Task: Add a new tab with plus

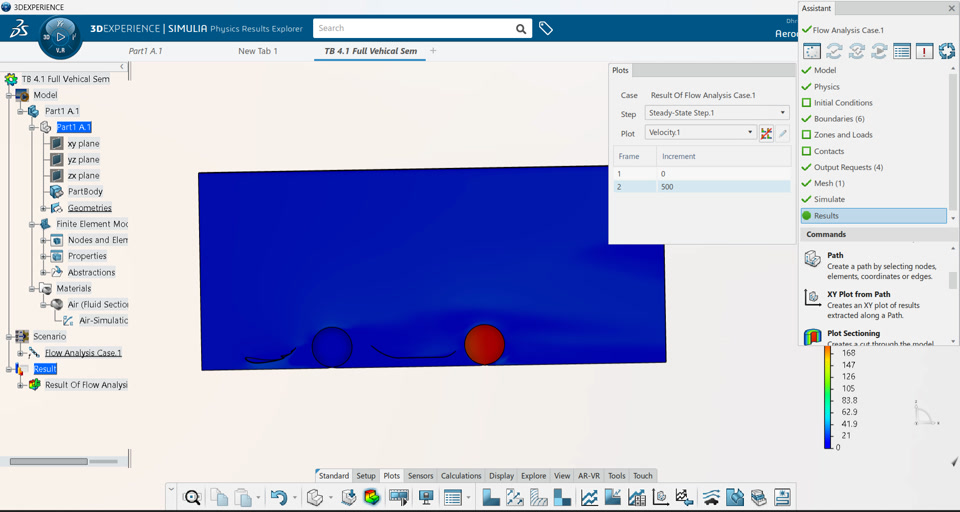Action: (433, 51)
